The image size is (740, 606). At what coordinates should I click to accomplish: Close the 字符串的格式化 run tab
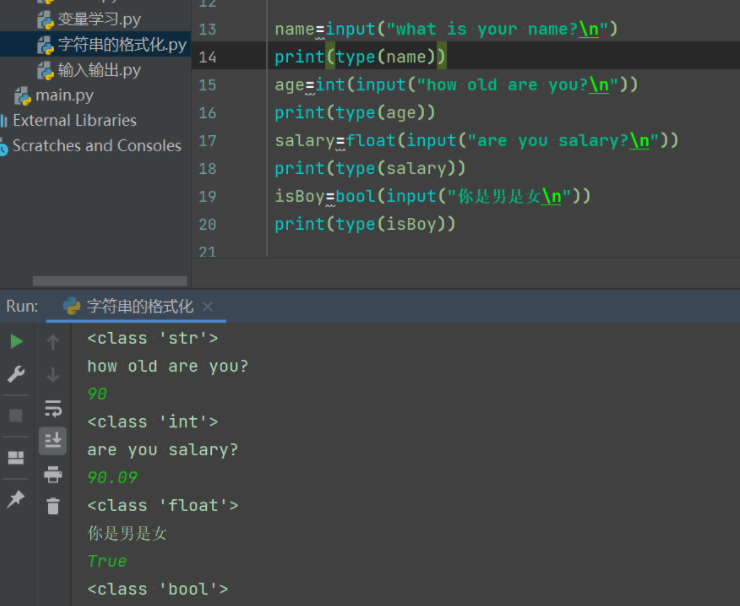[x=208, y=307]
